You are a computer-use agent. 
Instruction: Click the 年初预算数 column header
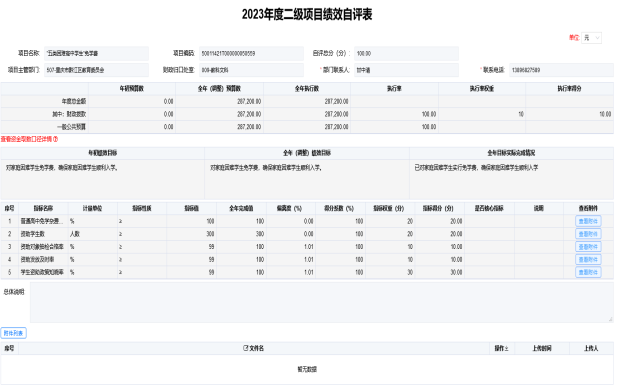tap(132, 89)
